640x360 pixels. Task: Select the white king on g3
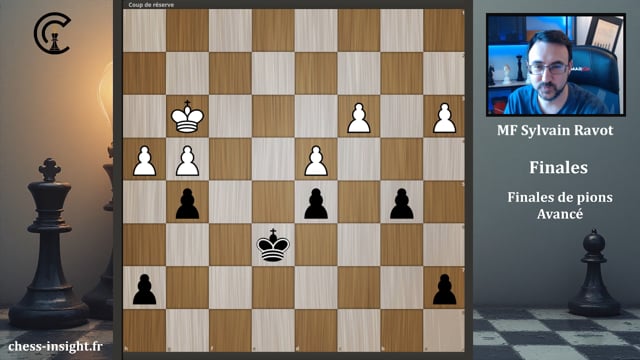point(187,117)
